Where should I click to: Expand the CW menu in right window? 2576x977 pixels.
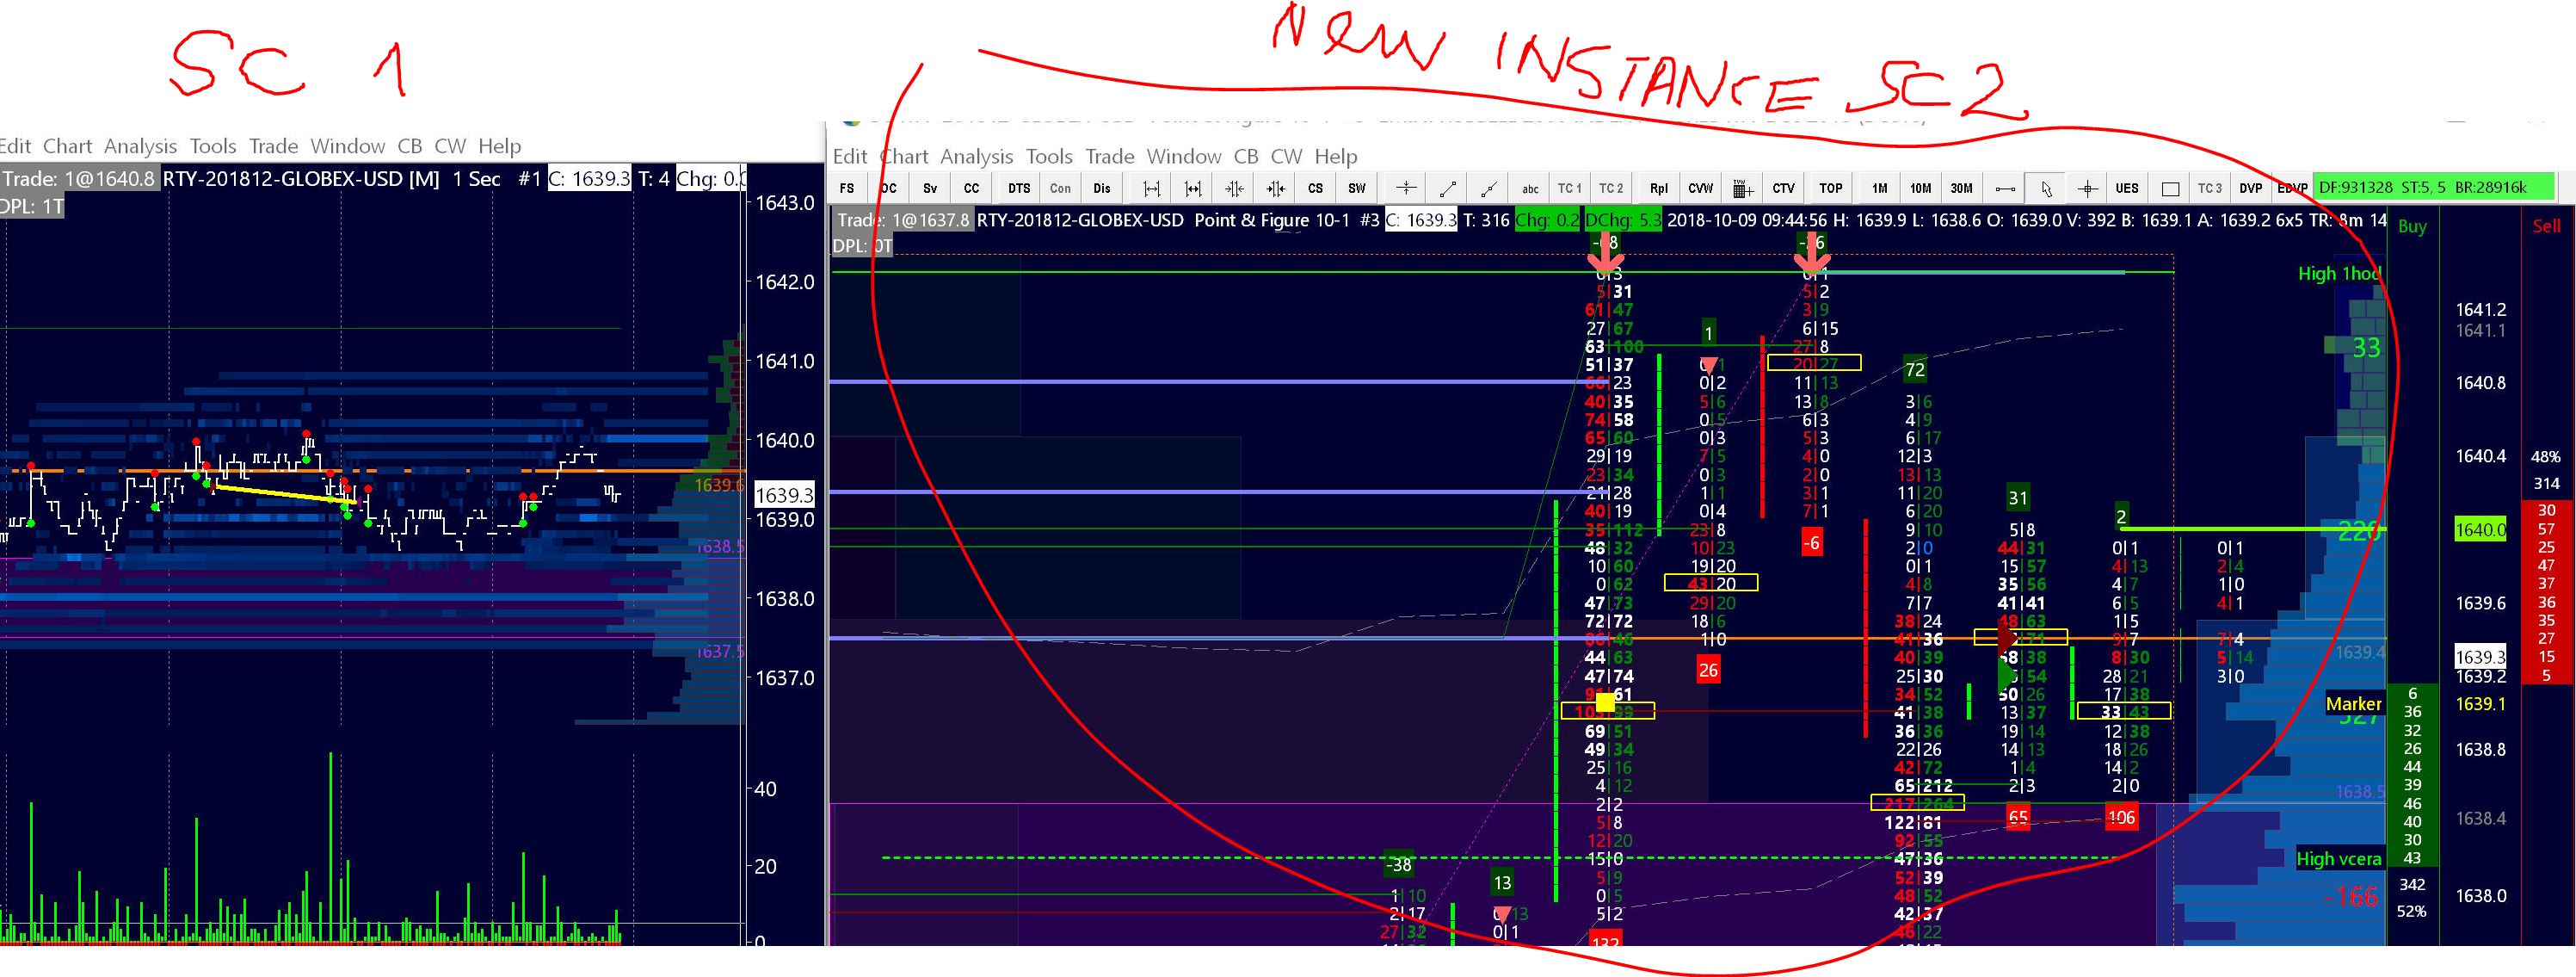1286,157
